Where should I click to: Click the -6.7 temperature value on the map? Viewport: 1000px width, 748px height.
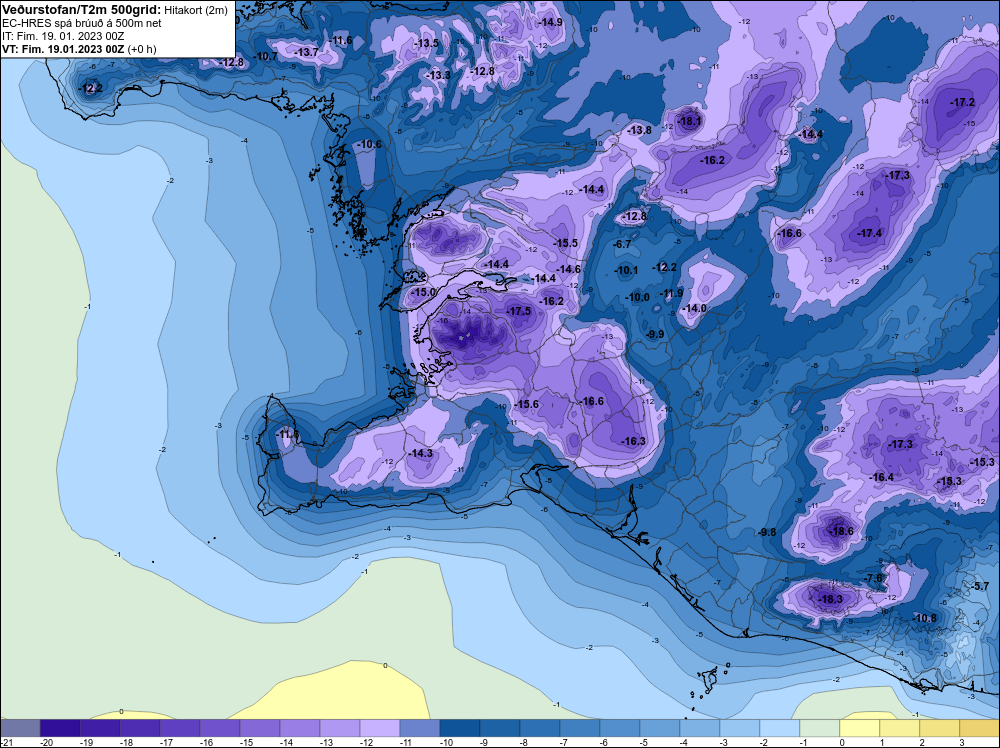click(622, 244)
